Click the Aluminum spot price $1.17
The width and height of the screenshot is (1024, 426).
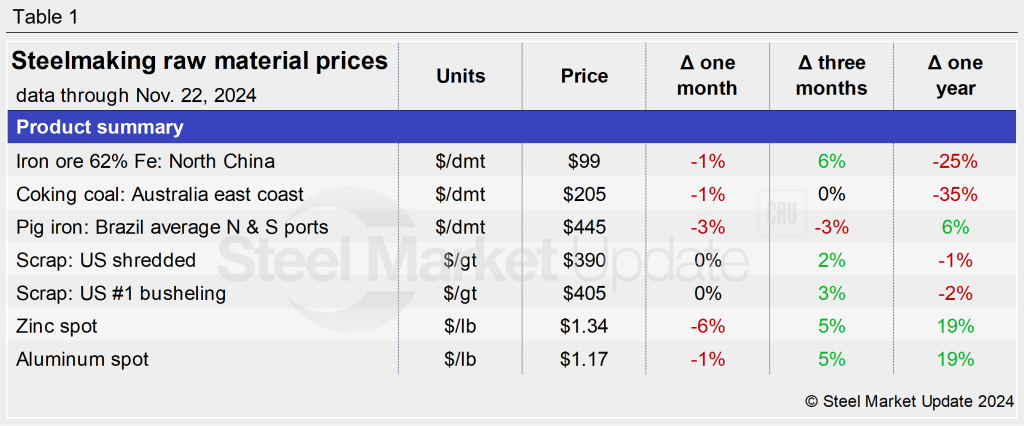[584, 359]
